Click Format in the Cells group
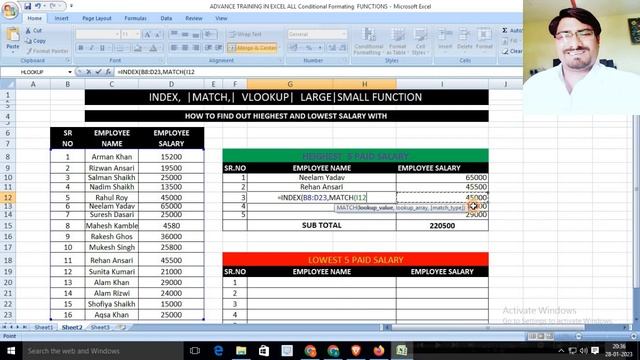 tap(484, 40)
